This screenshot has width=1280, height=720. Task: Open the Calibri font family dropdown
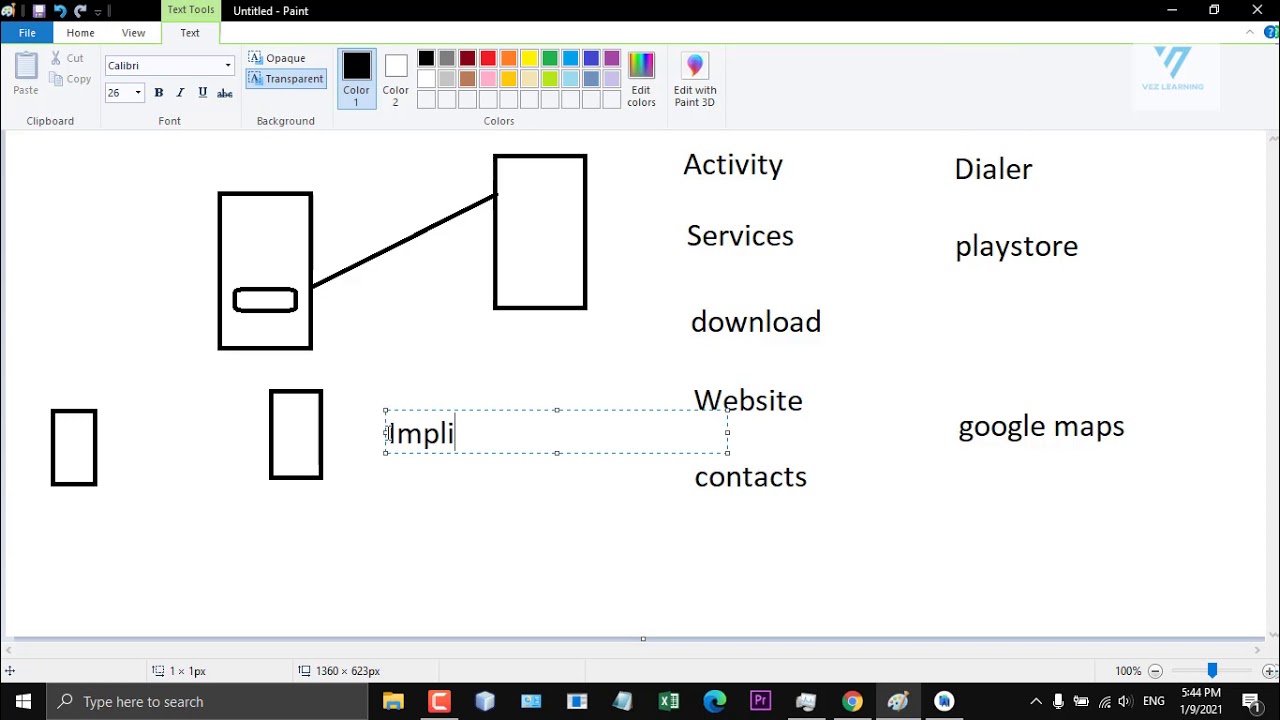(228, 66)
